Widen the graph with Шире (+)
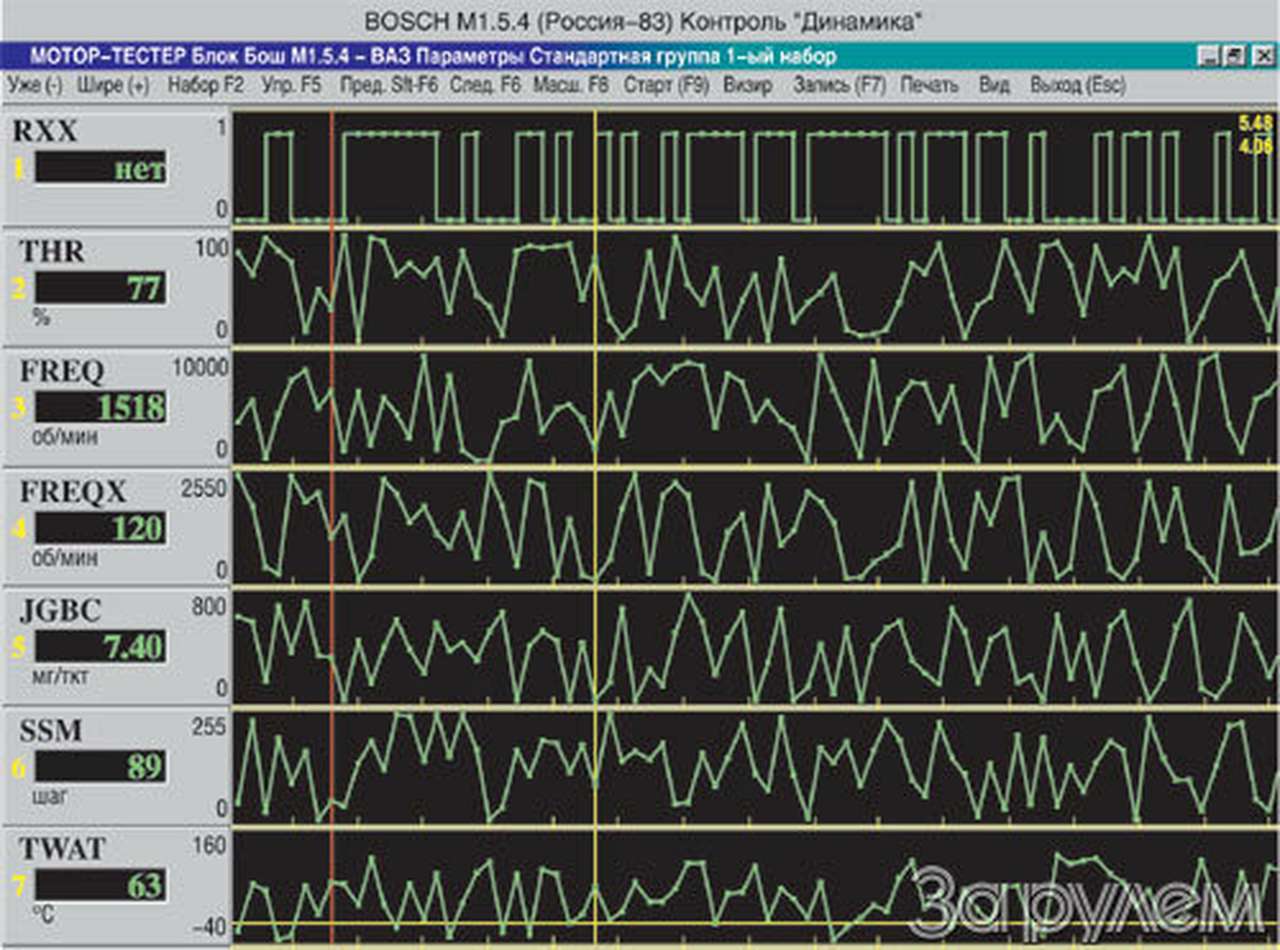1280x950 pixels. (113, 86)
